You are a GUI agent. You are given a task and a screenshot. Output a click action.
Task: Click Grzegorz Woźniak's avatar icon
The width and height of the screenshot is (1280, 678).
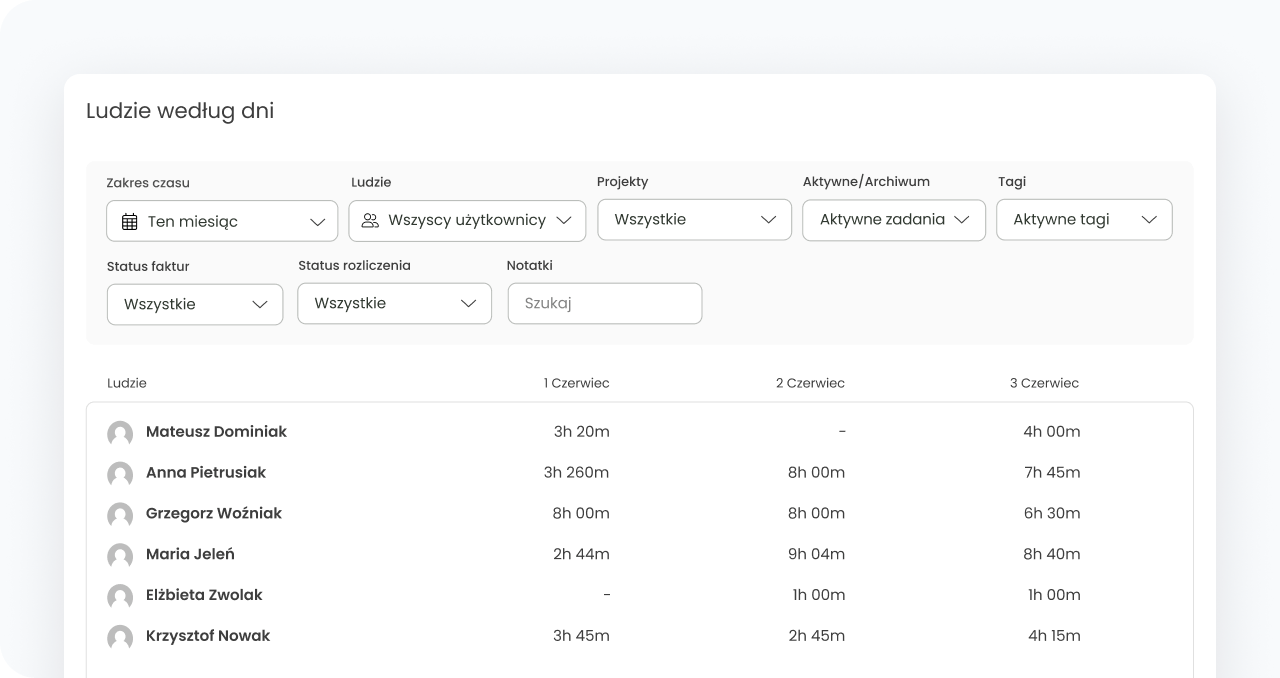point(120,514)
